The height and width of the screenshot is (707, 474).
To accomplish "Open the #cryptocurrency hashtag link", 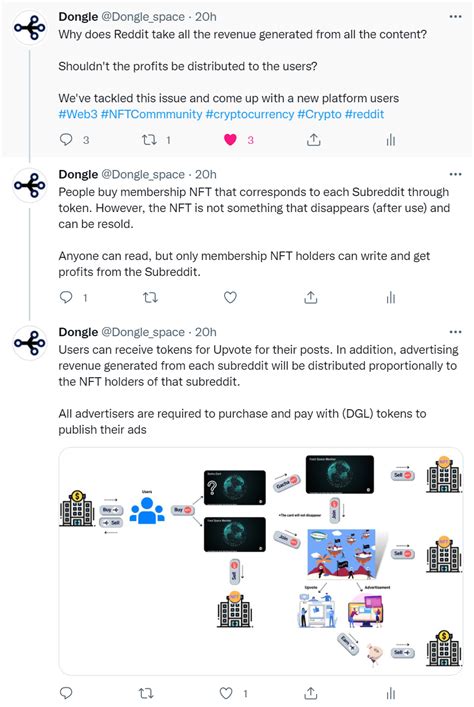I will 250,114.
